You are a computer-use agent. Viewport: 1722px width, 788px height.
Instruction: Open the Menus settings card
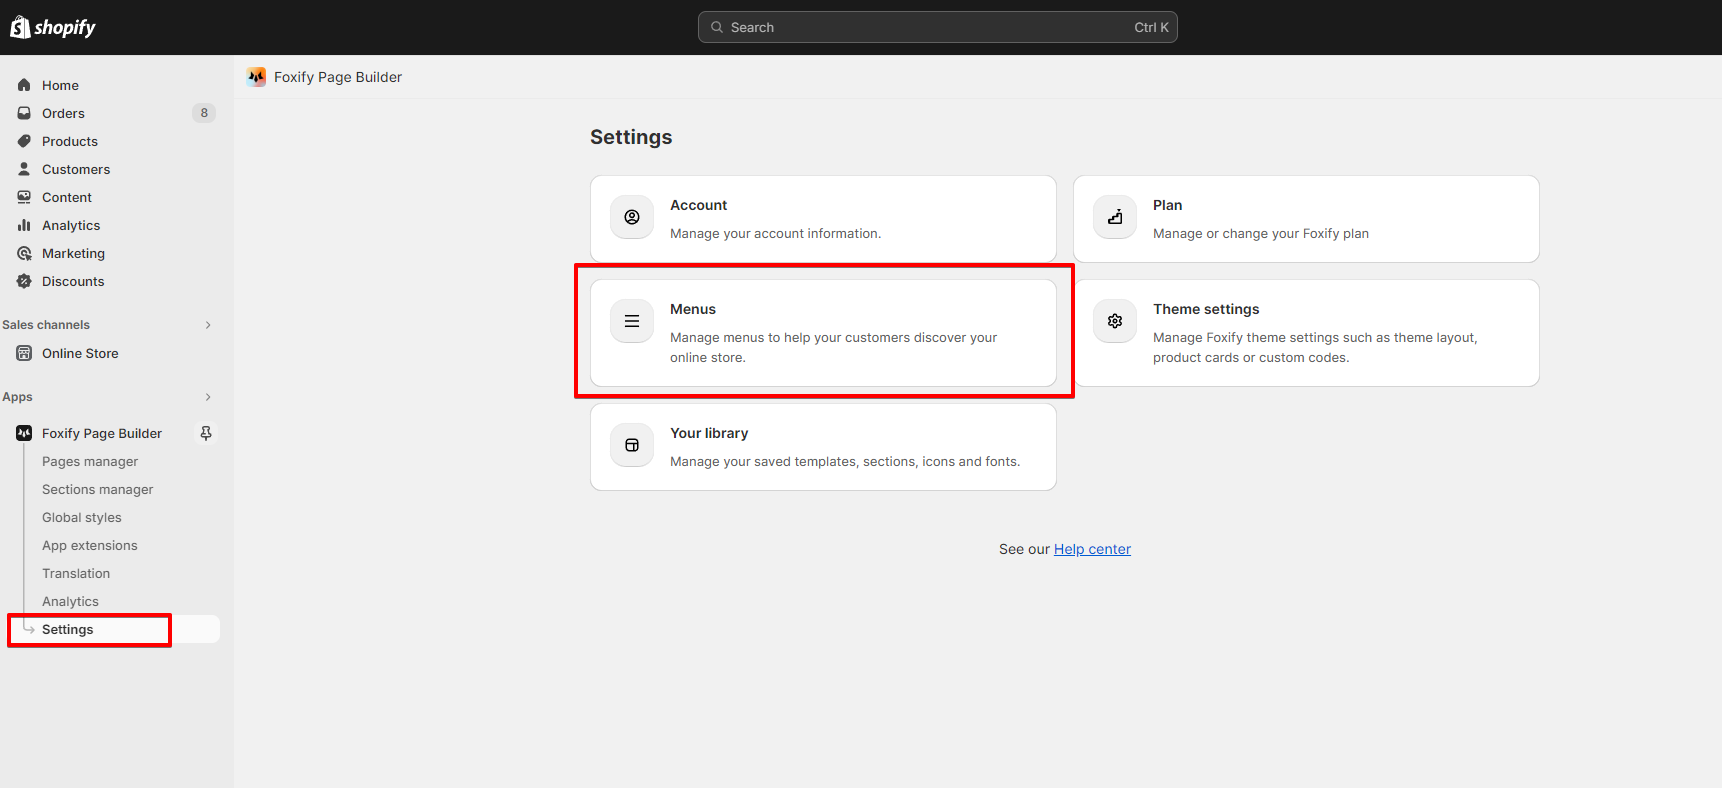tap(823, 333)
